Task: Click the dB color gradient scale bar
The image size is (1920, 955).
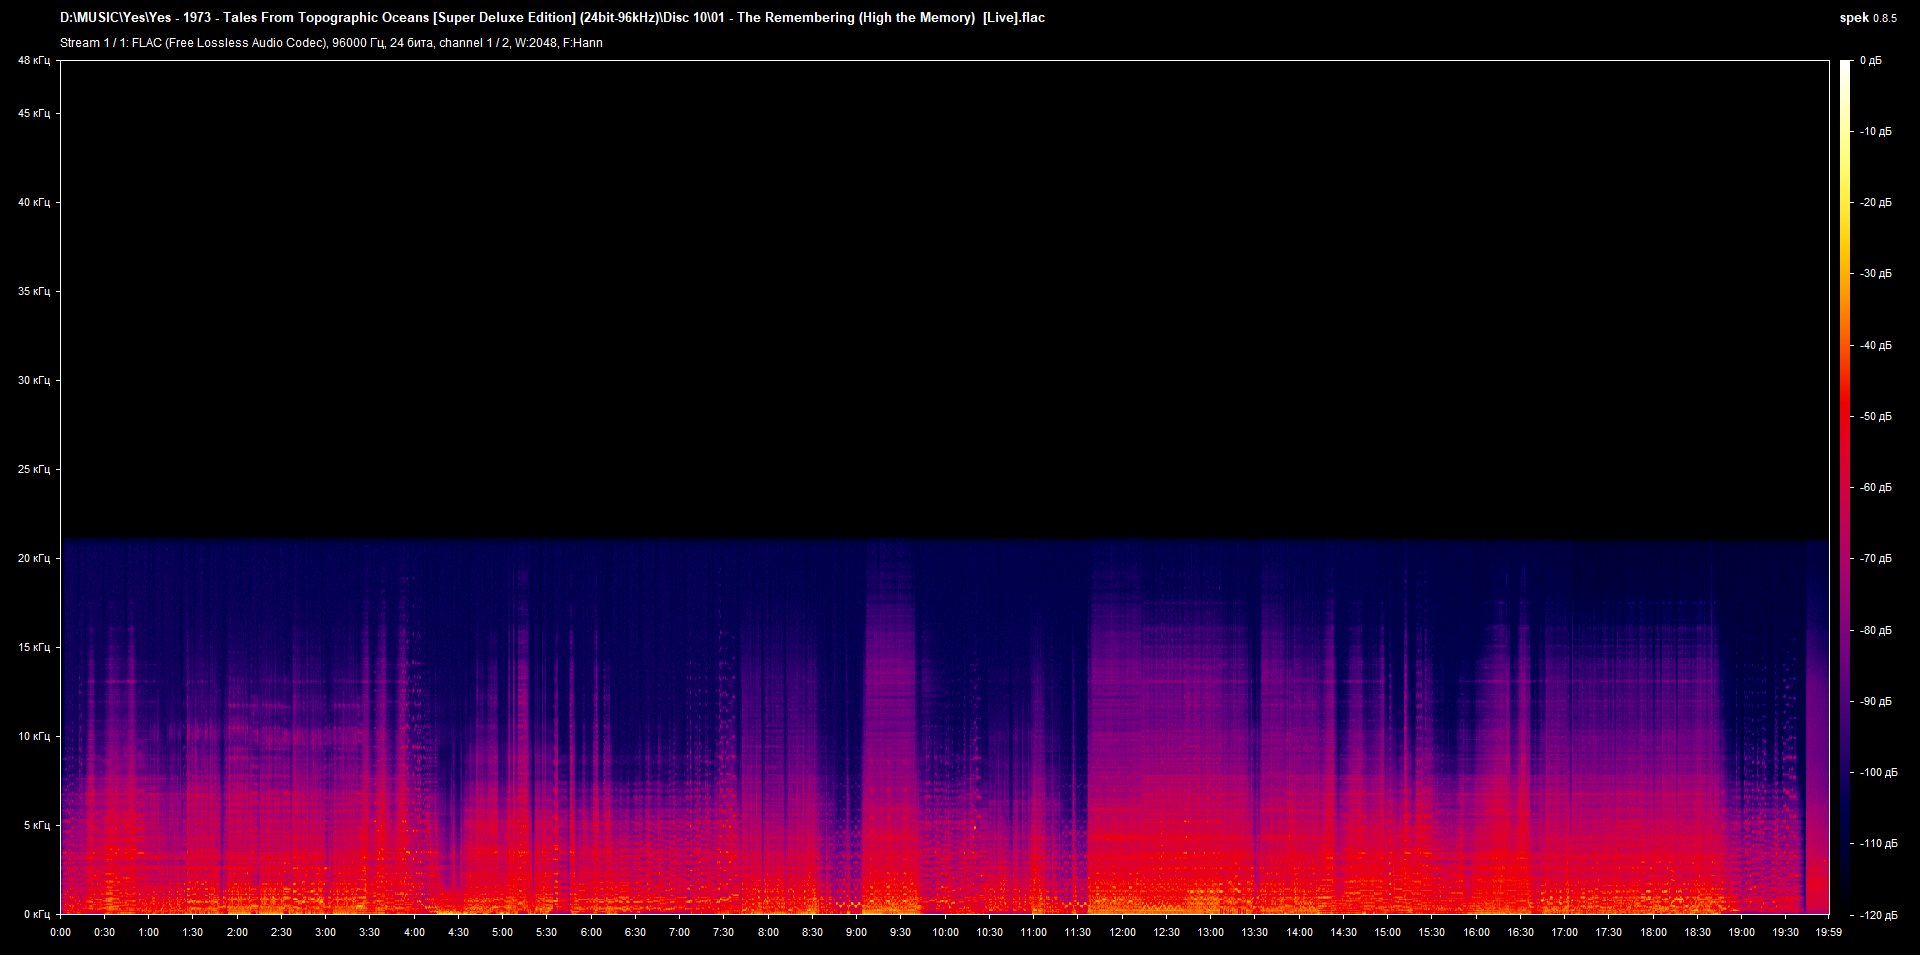Action: (1846, 487)
